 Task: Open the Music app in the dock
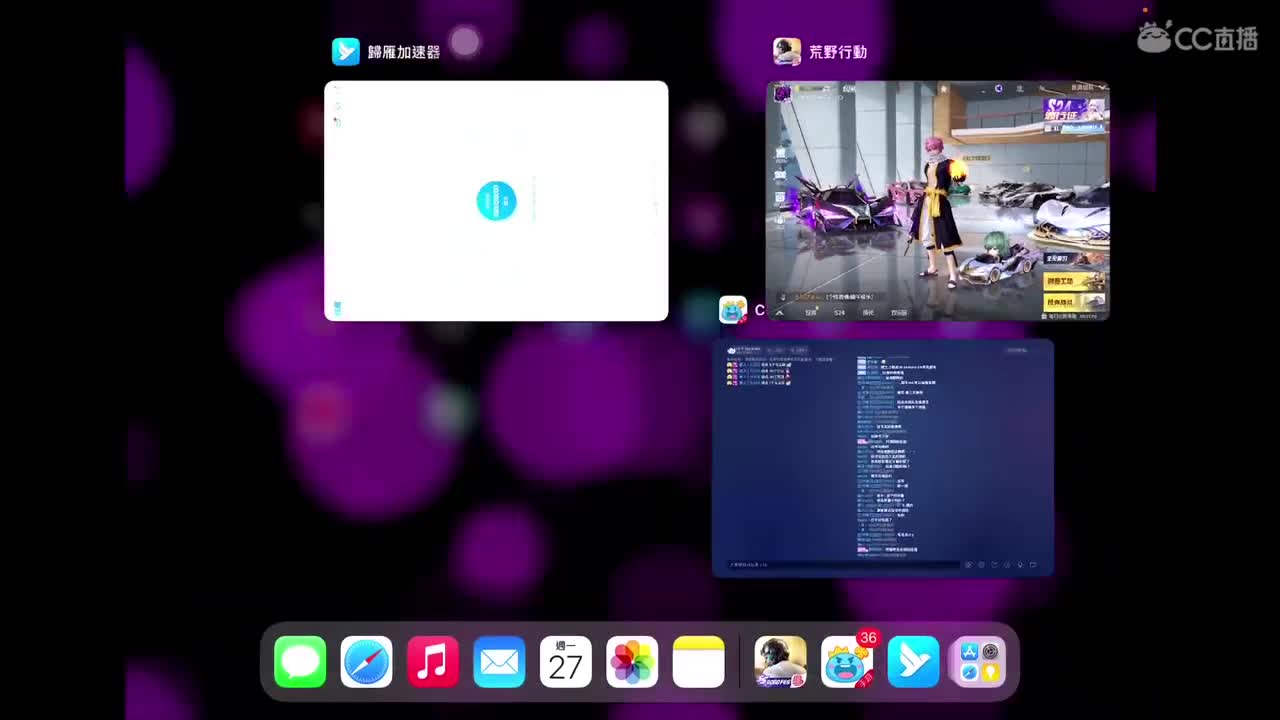[433, 662]
